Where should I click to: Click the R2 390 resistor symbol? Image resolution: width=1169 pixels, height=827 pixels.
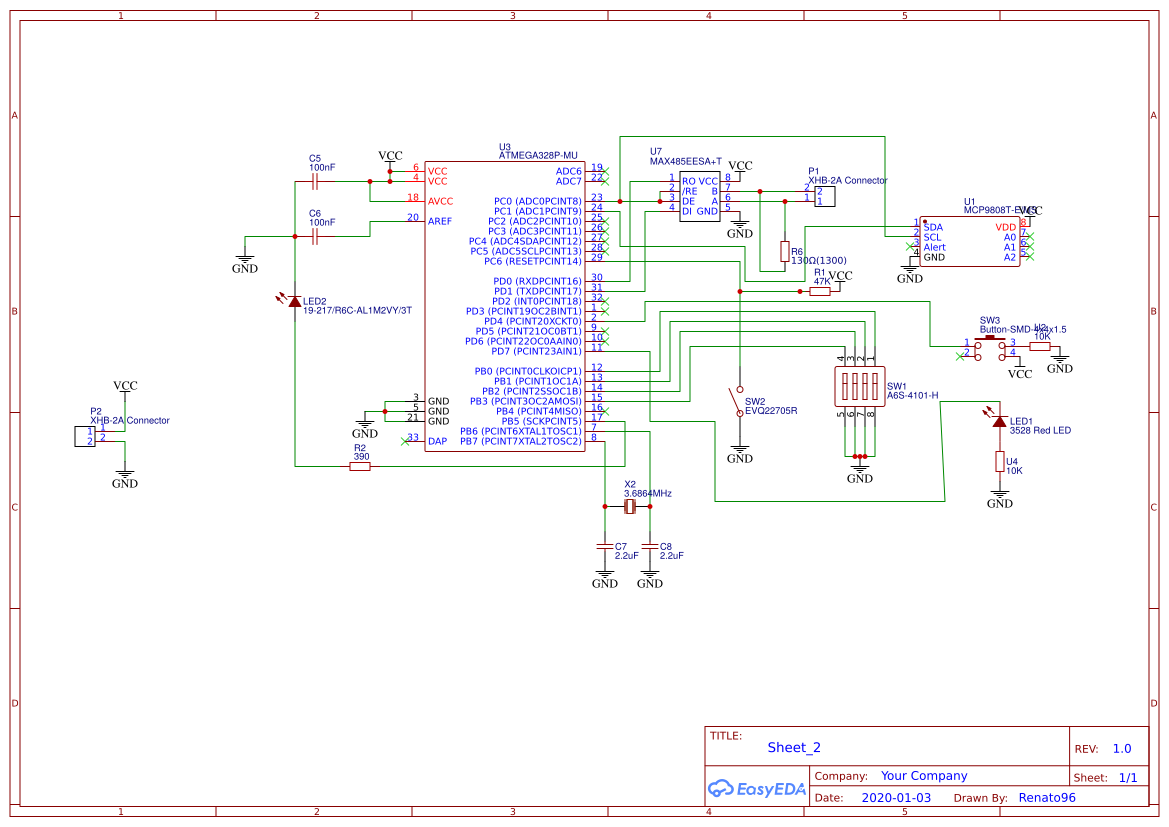(360, 466)
